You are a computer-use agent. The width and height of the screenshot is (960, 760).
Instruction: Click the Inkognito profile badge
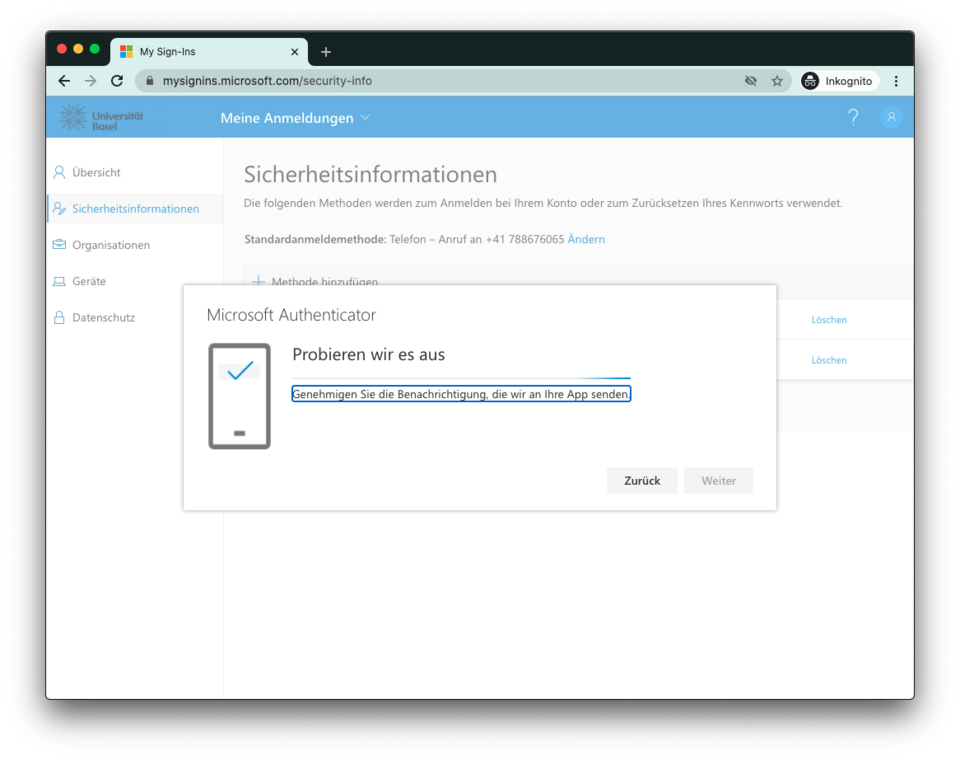tap(837, 81)
